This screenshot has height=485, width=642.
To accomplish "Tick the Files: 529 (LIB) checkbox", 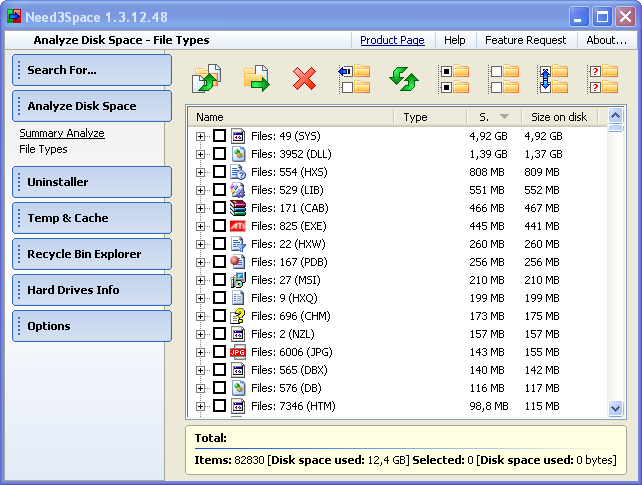I will [x=219, y=189].
